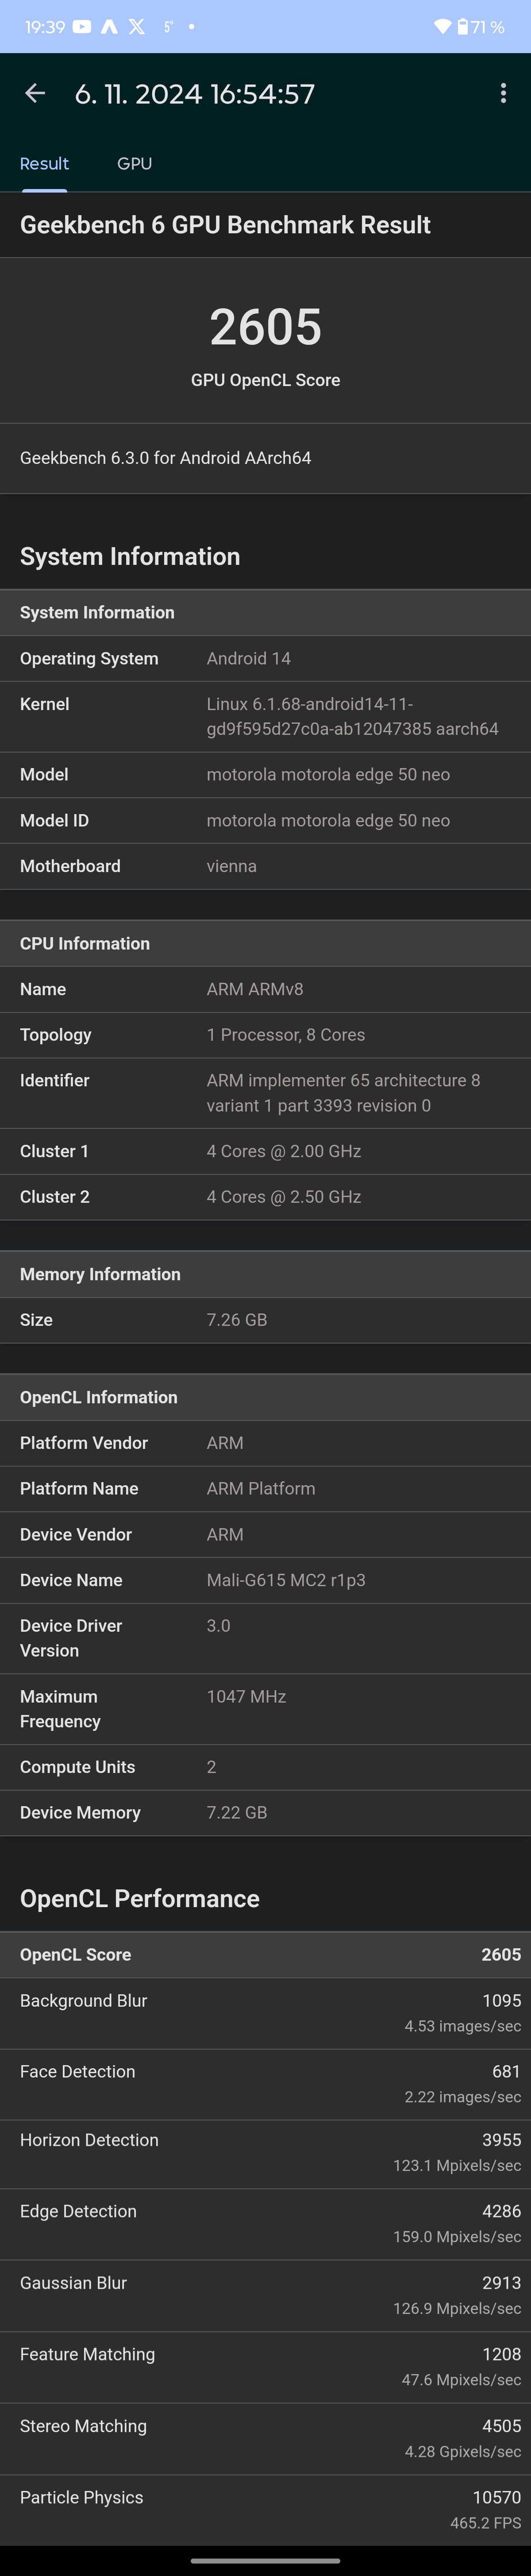Select the Kernel row in System Information
This screenshot has width=531, height=2576.
click(265, 716)
